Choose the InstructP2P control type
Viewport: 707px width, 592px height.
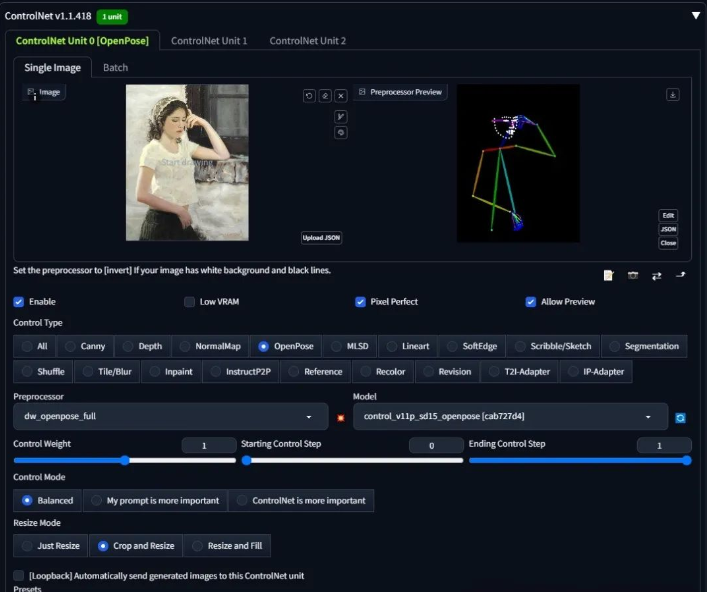click(241, 372)
